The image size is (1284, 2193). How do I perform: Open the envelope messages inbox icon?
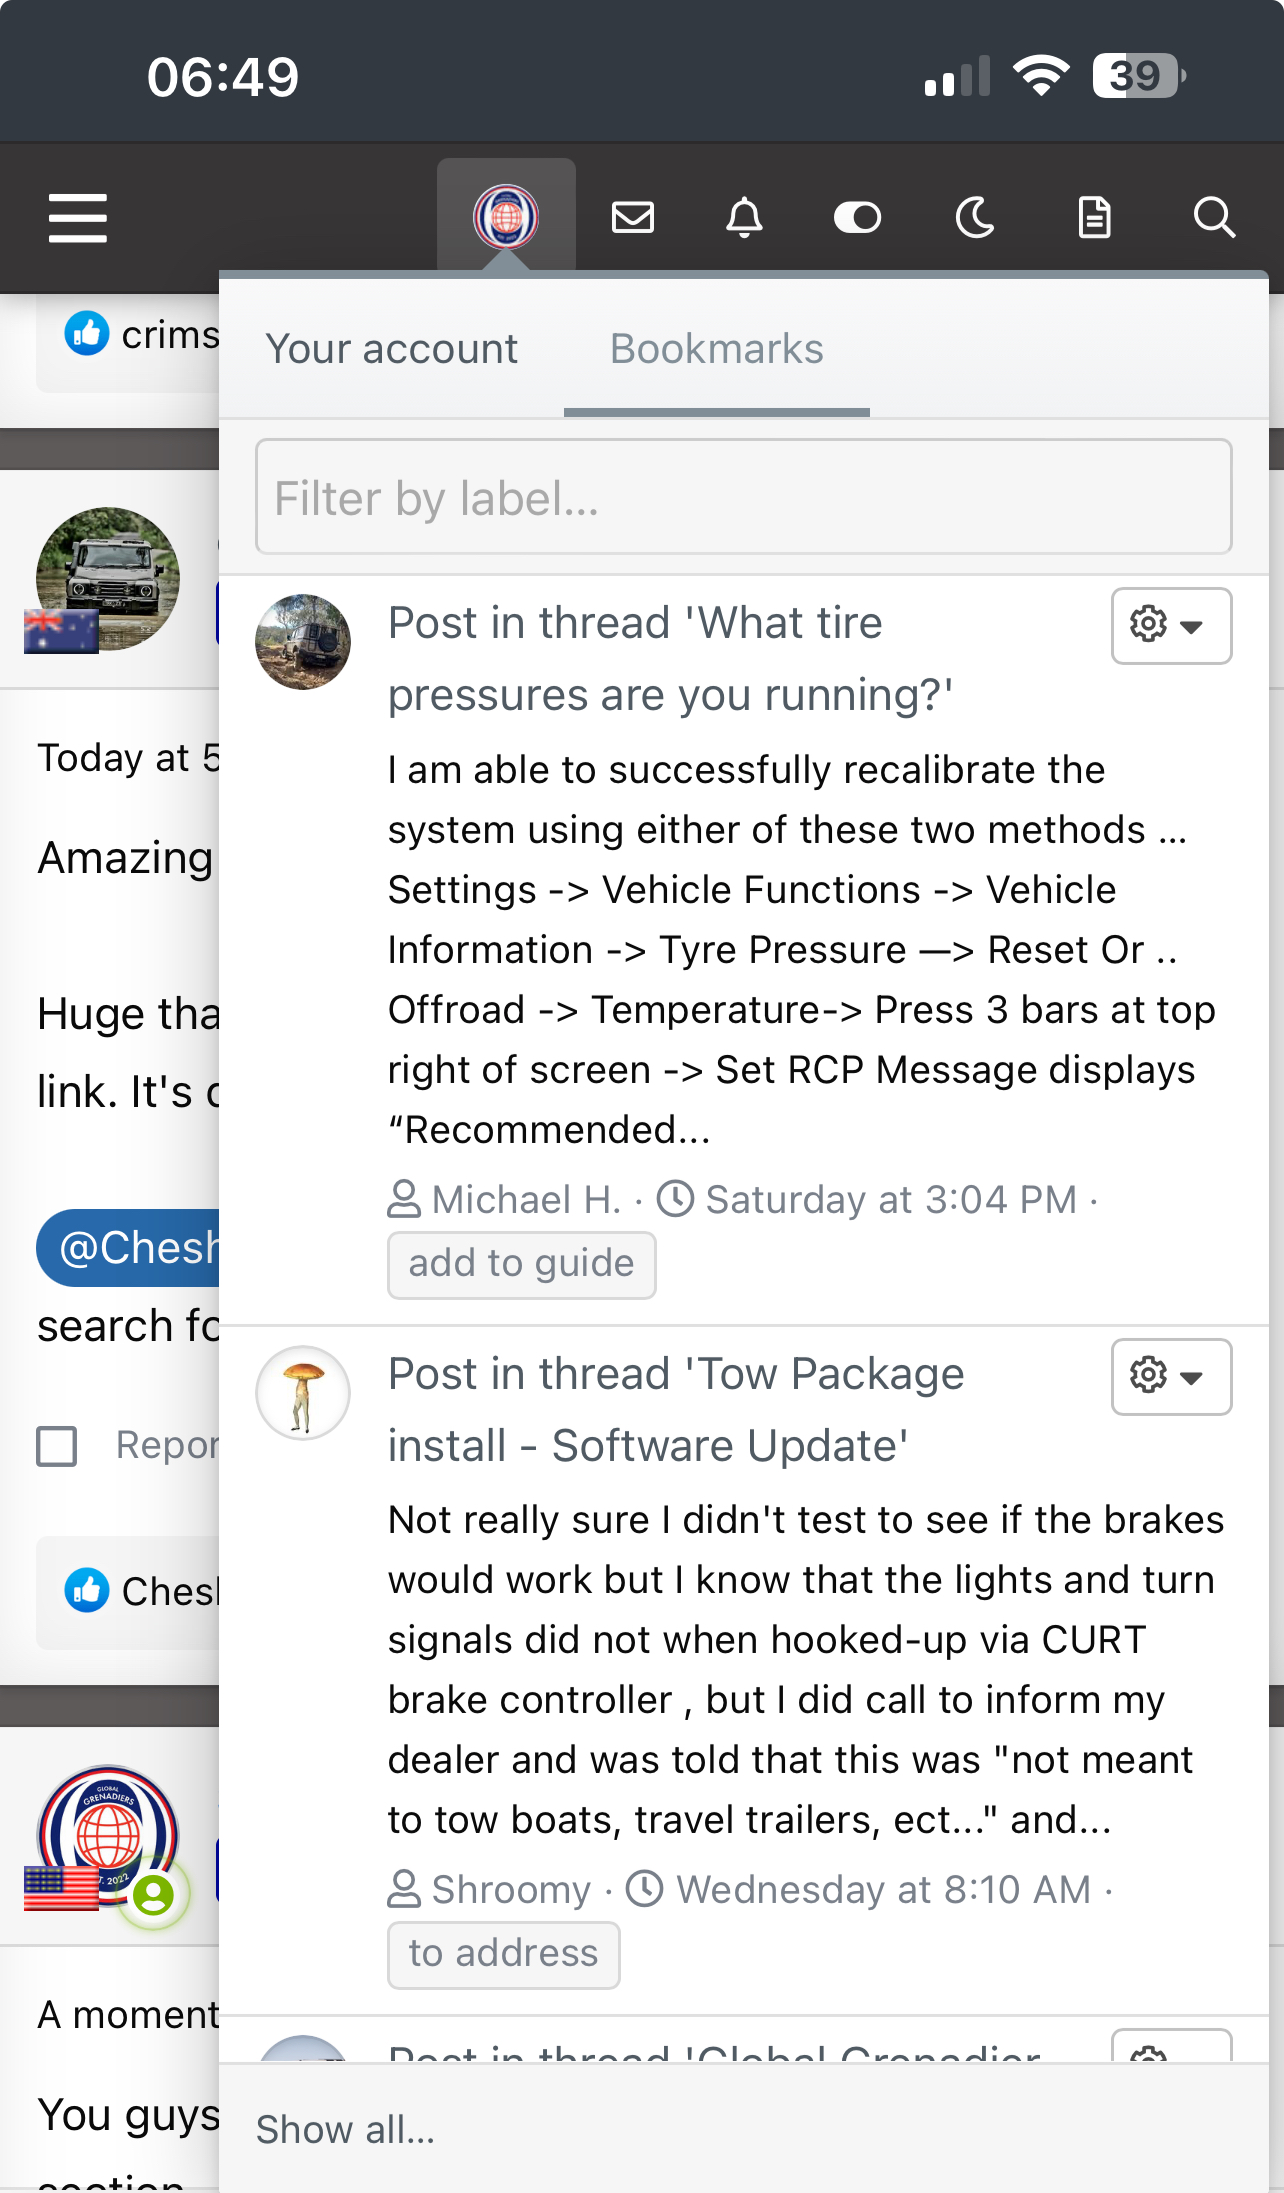pos(633,217)
